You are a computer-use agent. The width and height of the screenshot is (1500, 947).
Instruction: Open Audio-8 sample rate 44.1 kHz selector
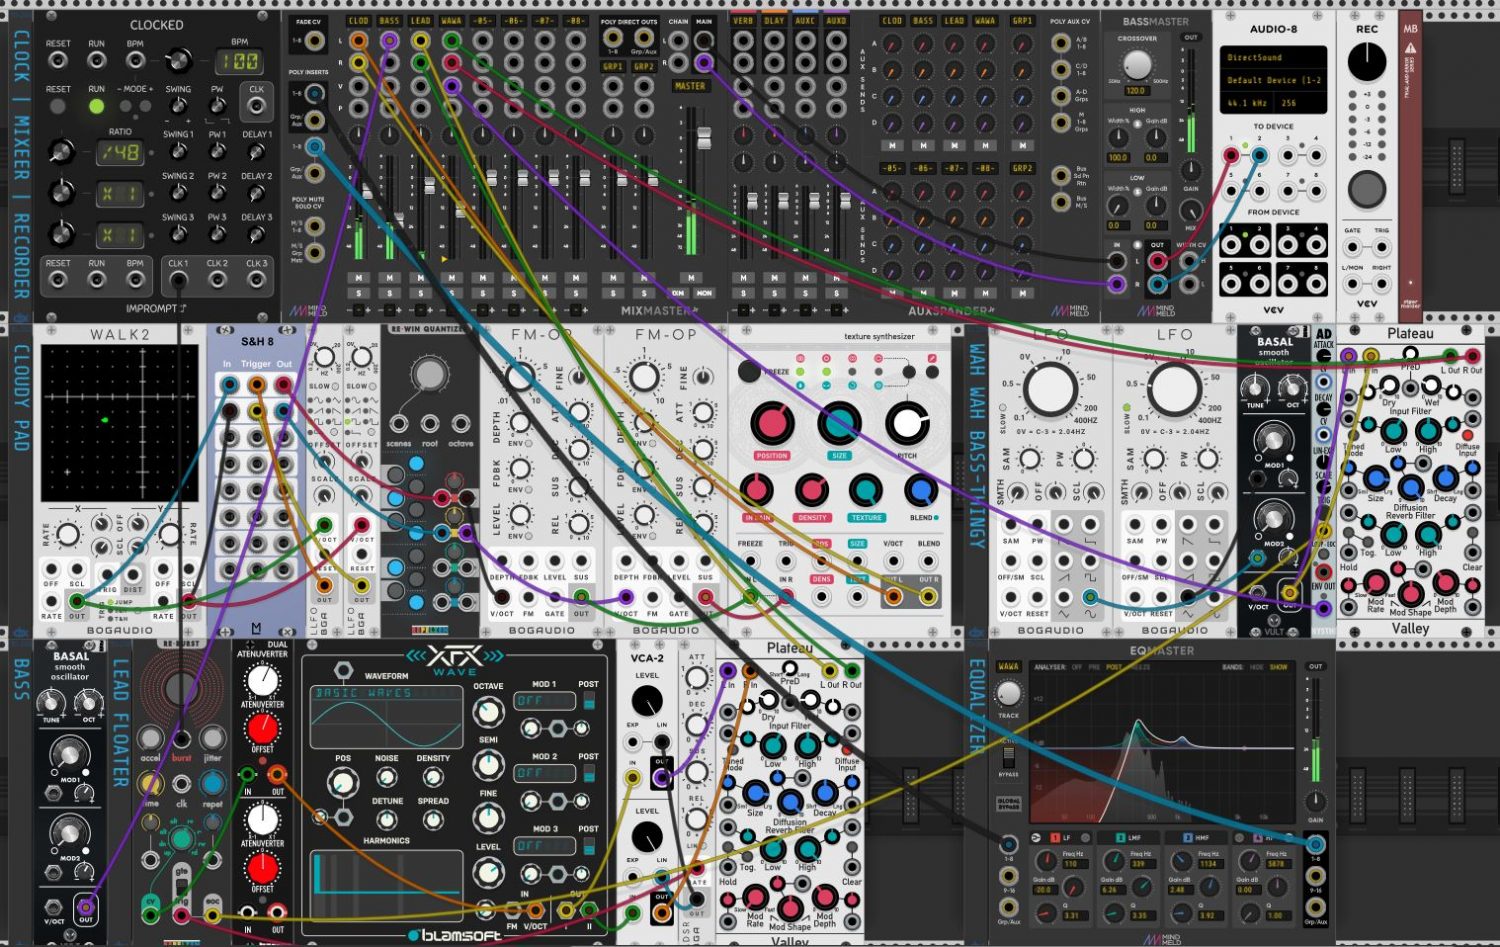(1246, 102)
